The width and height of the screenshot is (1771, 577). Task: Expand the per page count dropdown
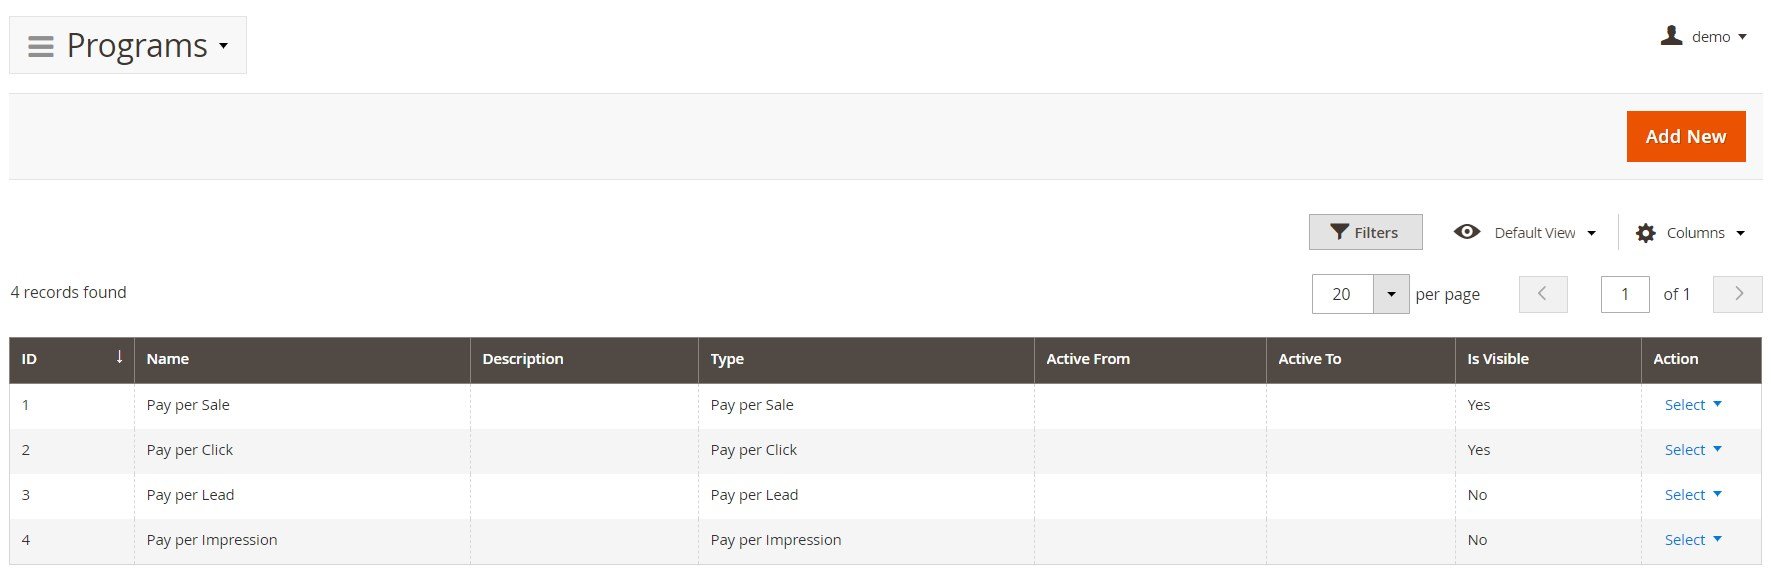[x=1391, y=294]
